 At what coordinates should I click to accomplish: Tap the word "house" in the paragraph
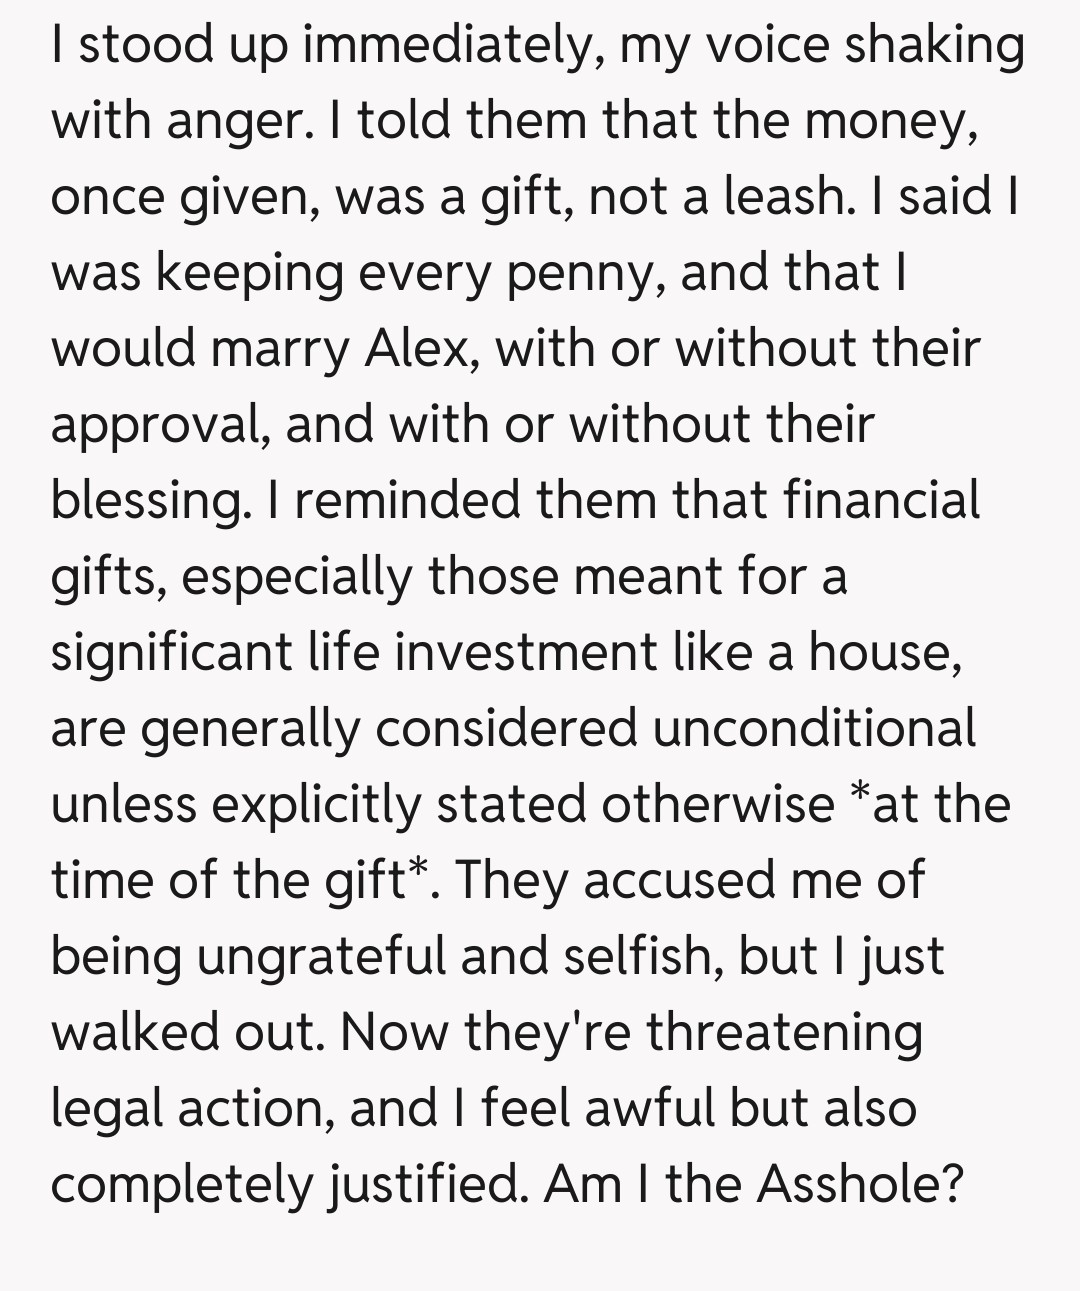tap(884, 653)
